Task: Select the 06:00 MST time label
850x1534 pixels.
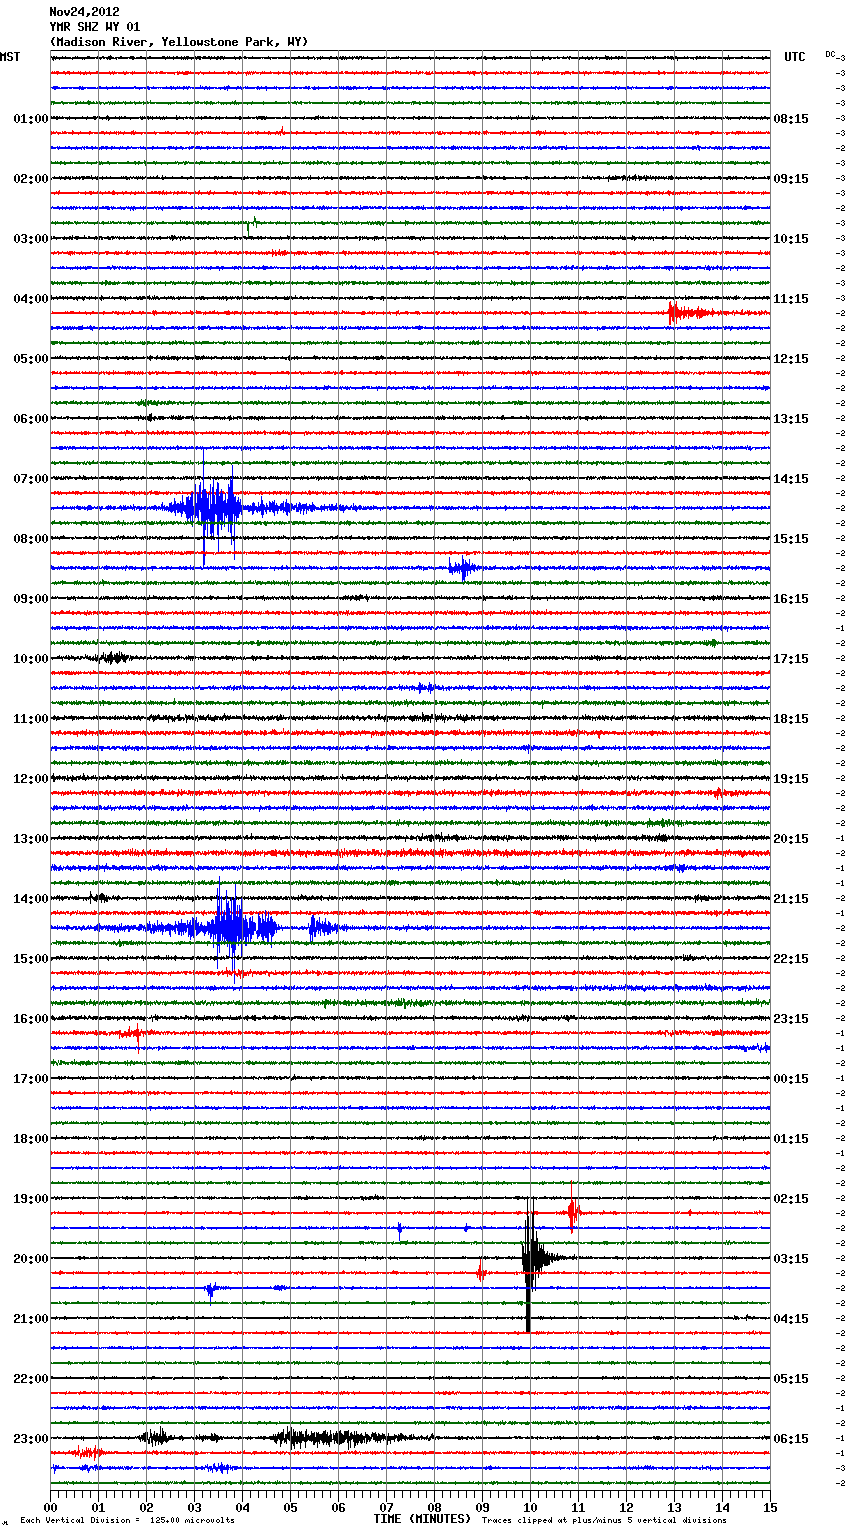Action: (x=31, y=419)
